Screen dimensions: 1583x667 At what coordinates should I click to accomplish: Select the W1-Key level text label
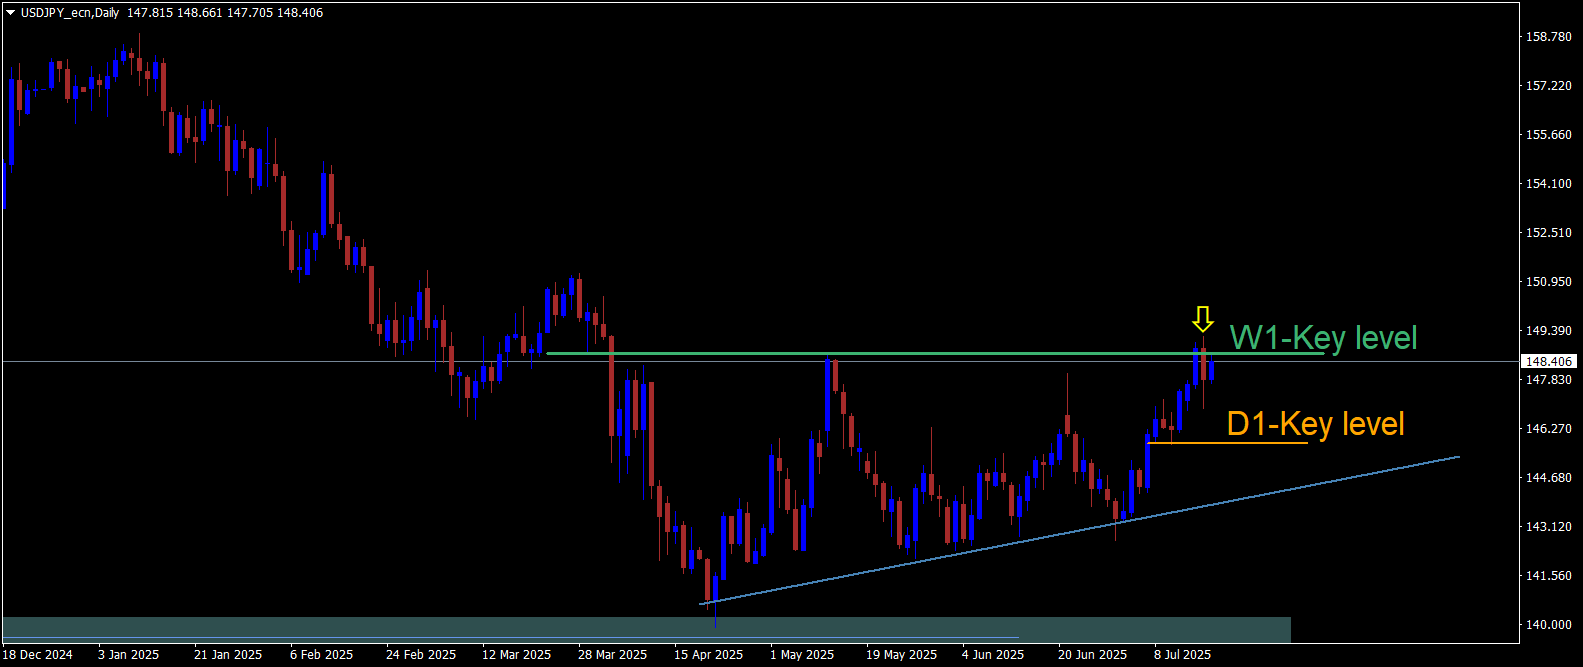1323,338
